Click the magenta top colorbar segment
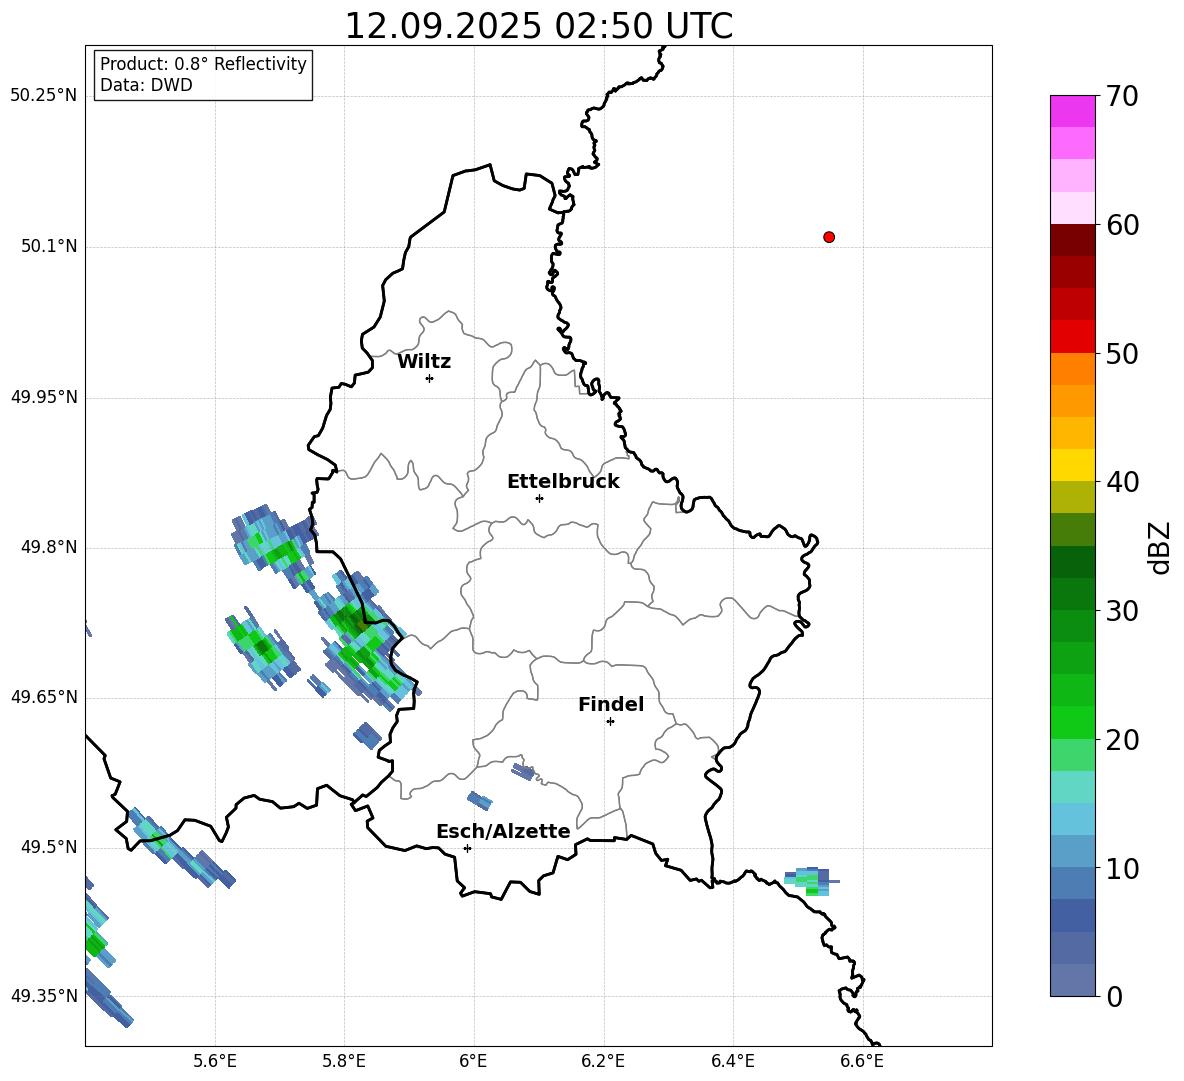Viewport: 1184px width, 1081px height. 1073,111
